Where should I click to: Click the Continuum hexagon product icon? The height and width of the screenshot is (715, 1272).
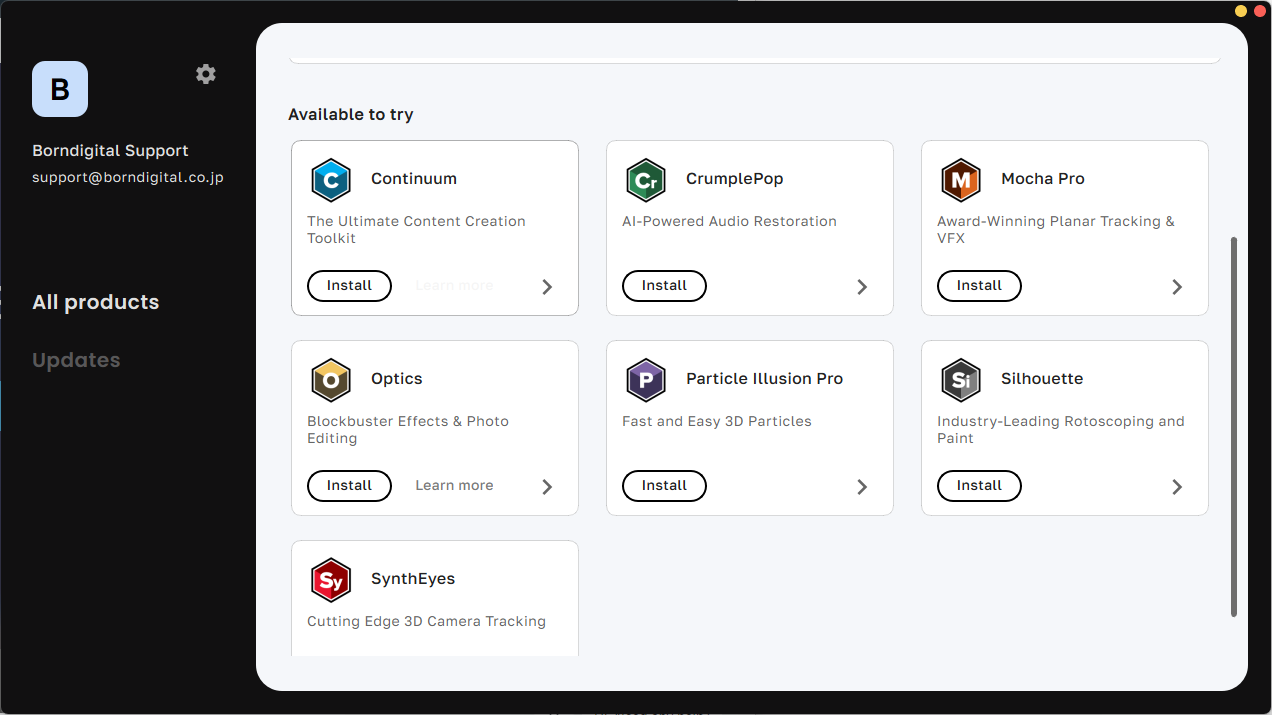331,180
